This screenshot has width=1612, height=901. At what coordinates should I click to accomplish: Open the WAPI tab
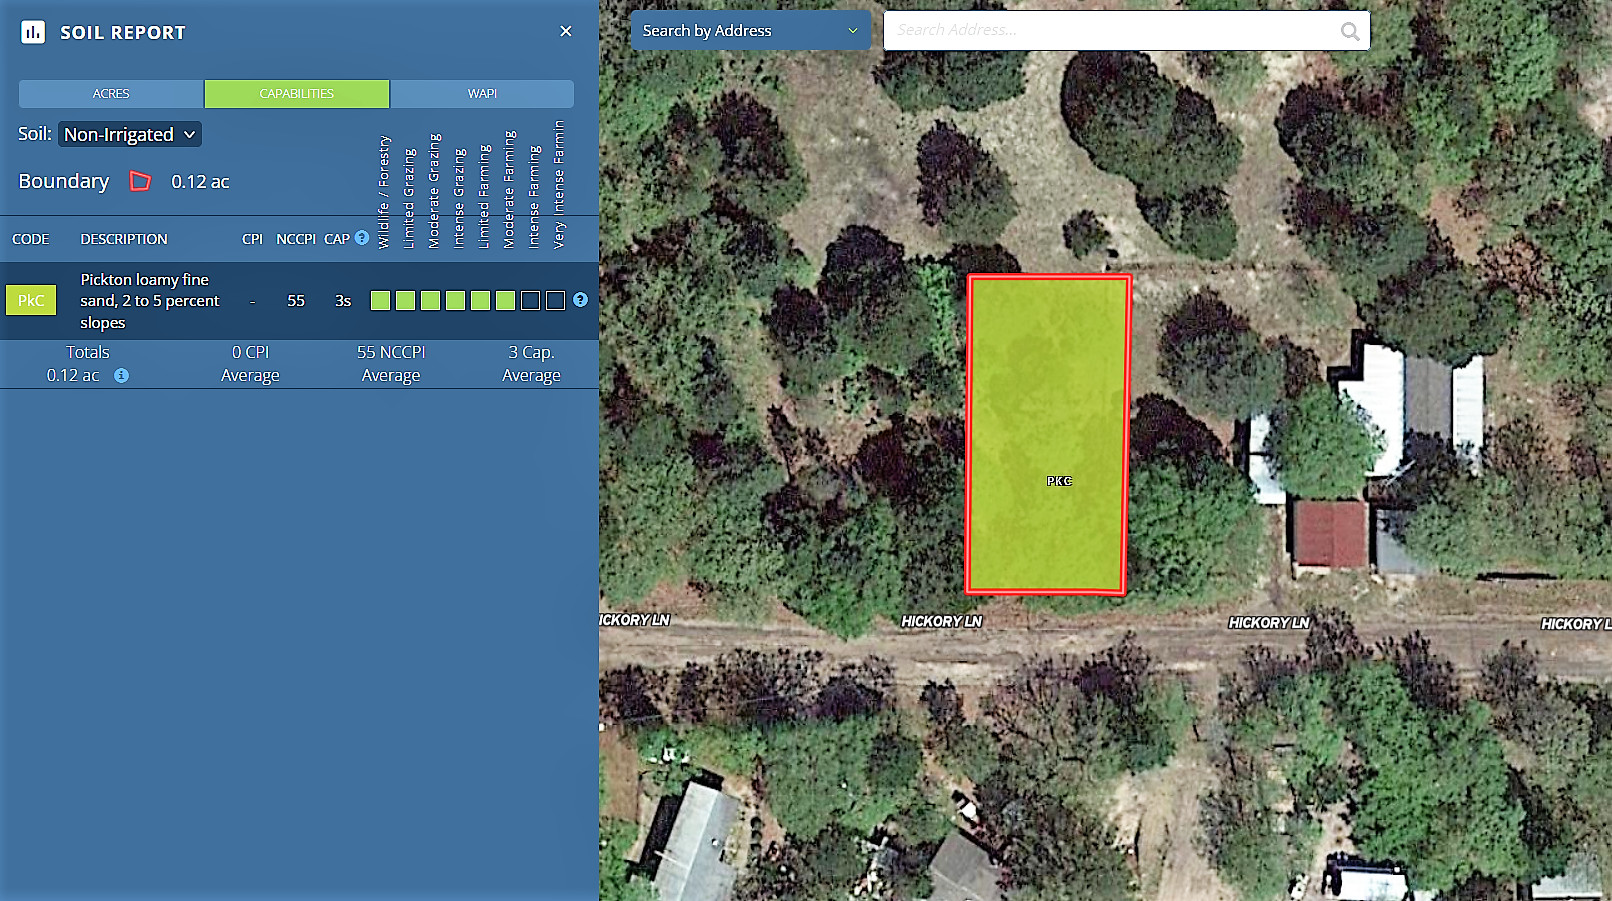482,93
